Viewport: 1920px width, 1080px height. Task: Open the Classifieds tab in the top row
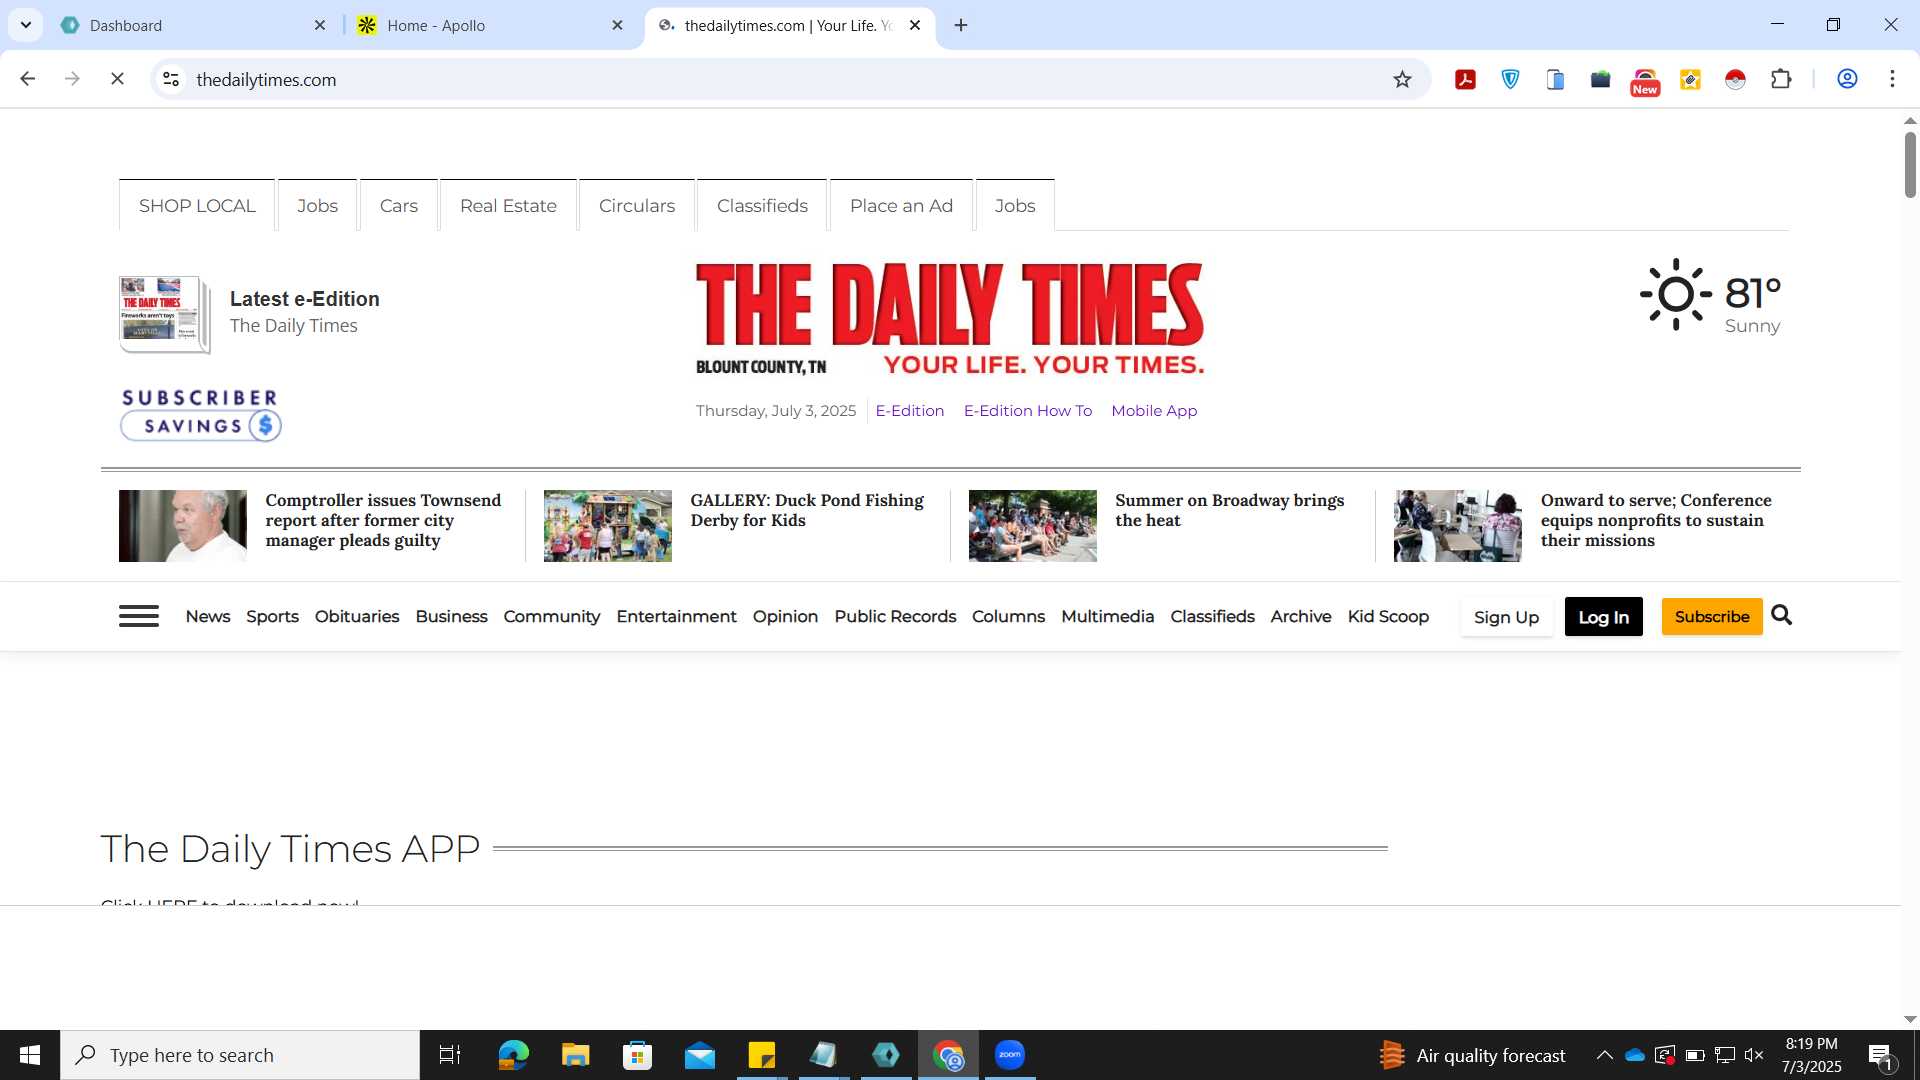(762, 206)
